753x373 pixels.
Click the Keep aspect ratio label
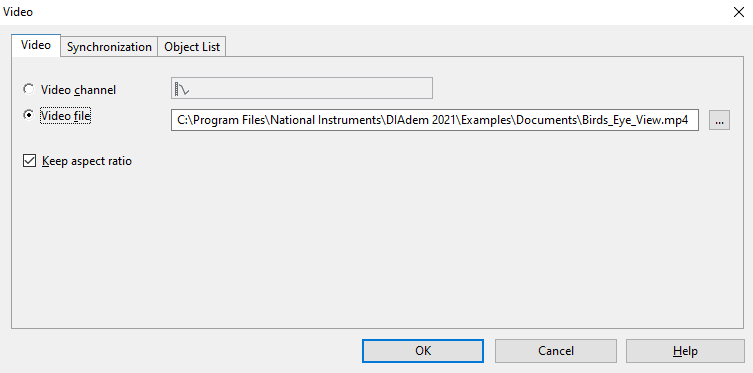pyautogui.click(x=87, y=161)
